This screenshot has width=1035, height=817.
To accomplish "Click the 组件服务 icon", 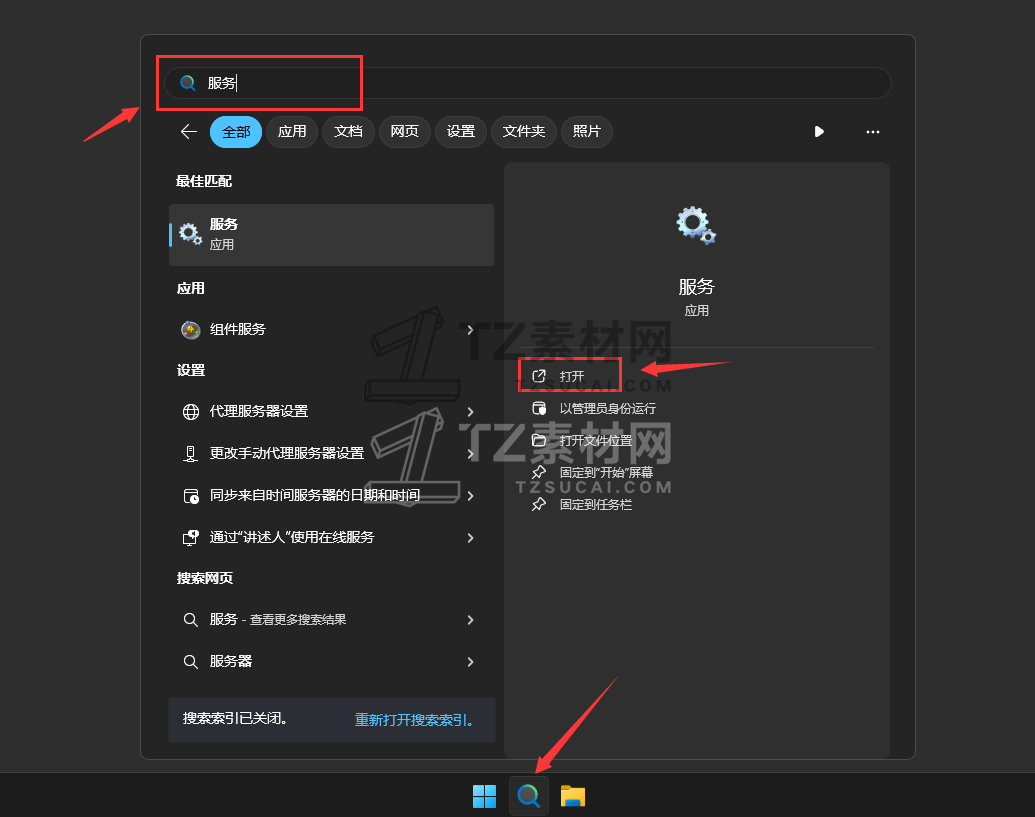I will pos(191,329).
